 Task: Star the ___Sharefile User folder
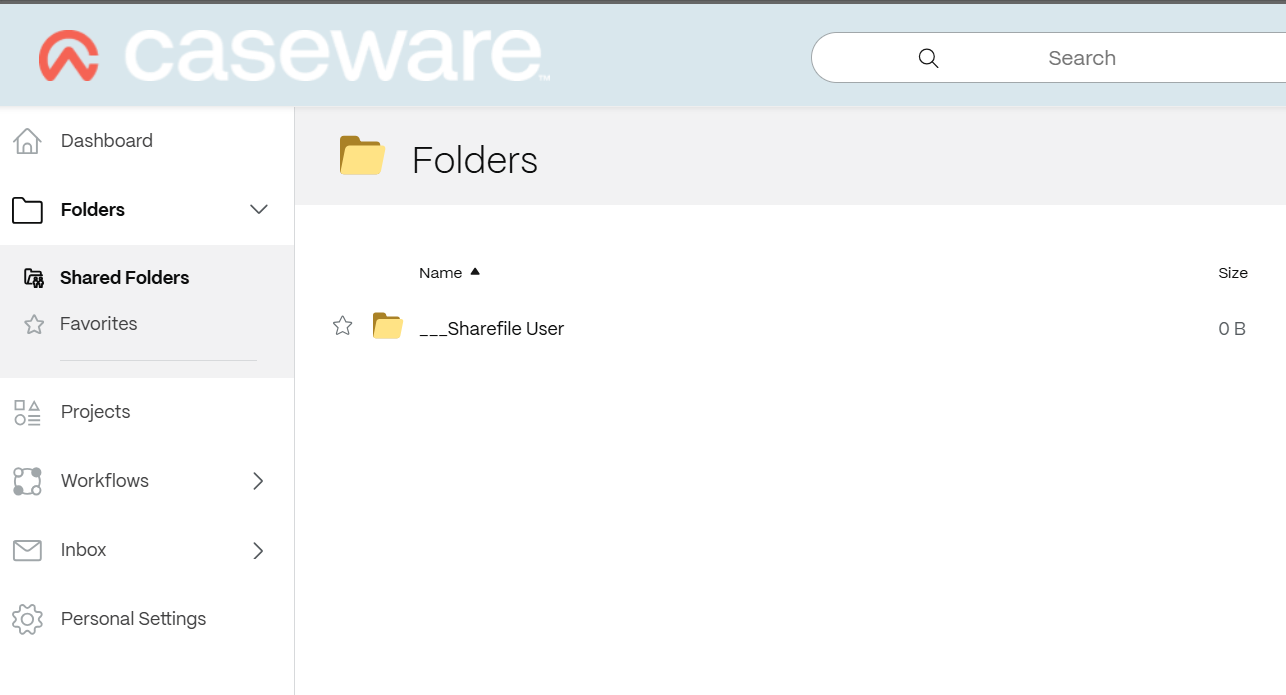click(x=343, y=325)
